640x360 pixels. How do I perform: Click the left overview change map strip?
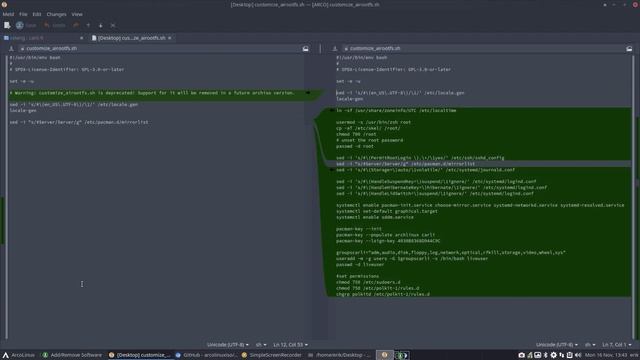[x=2, y=198]
